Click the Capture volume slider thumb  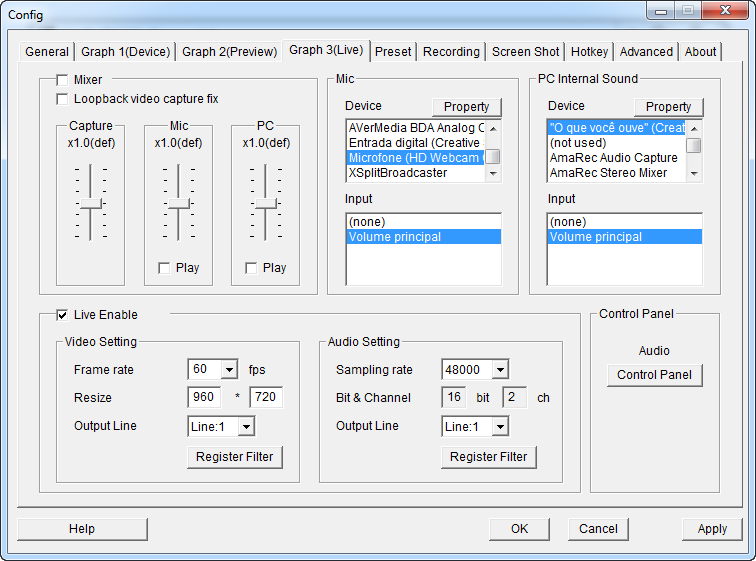[x=91, y=203]
